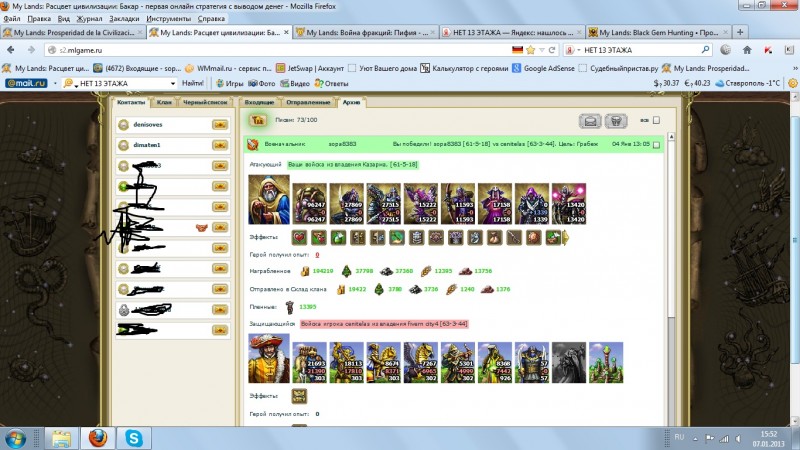Click the envelope button above the report
This screenshot has width=800, height=450.
[591, 121]
